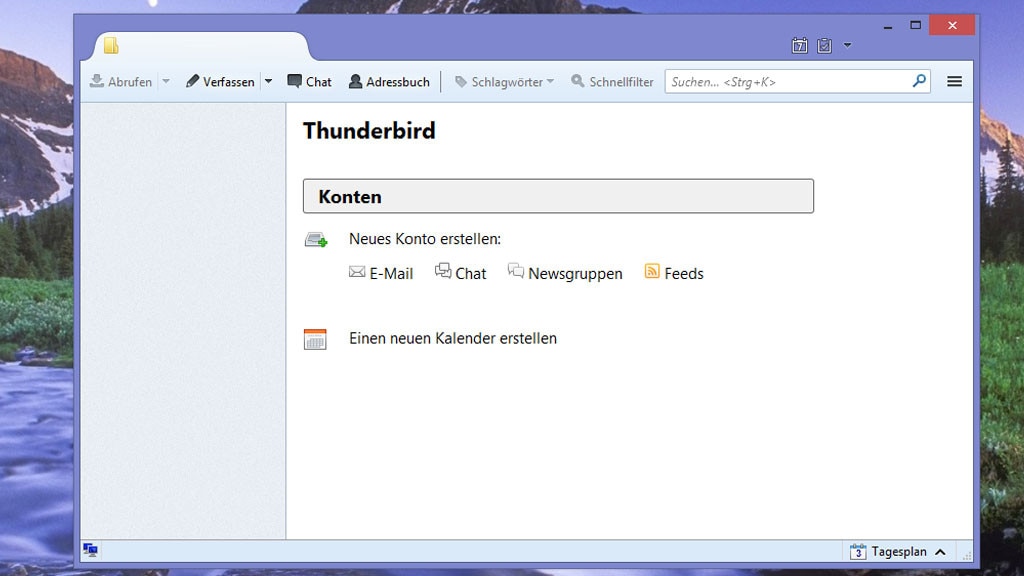Expand Tagesplan with the up chevron
This screenshot has height=576, width=1024.
click(940, 552)
